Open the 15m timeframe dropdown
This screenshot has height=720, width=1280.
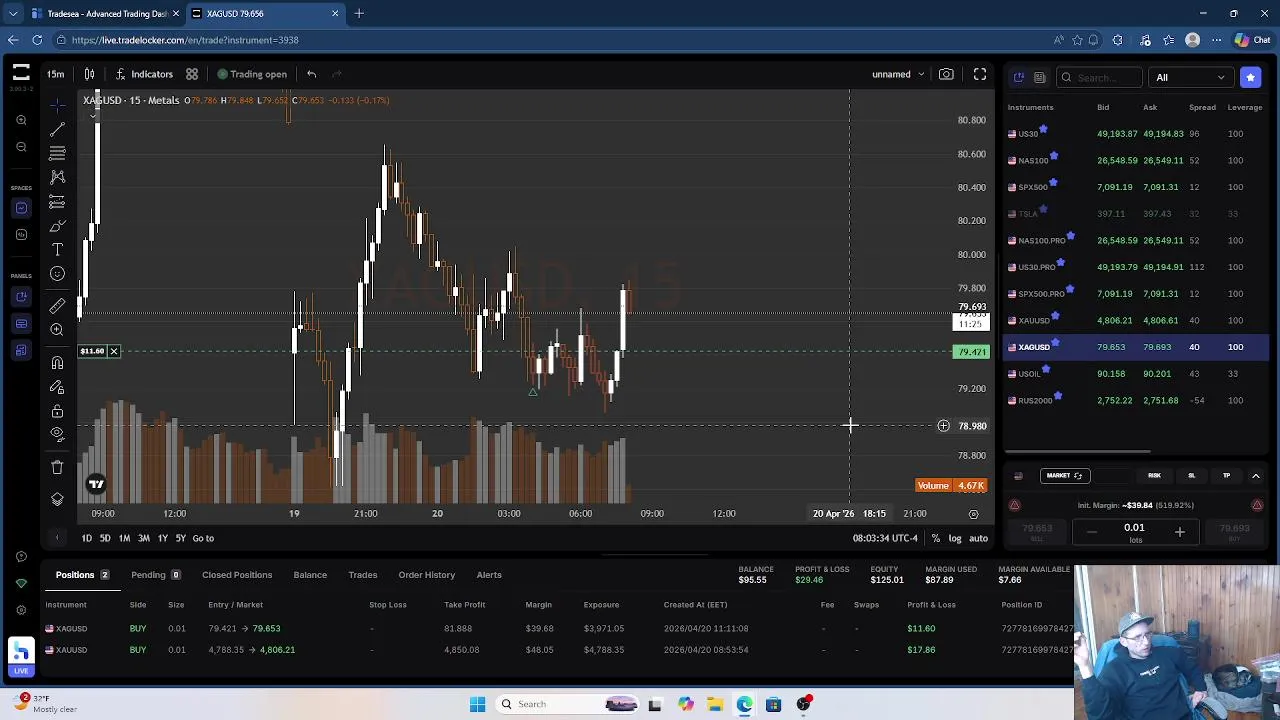pos(56,74)
